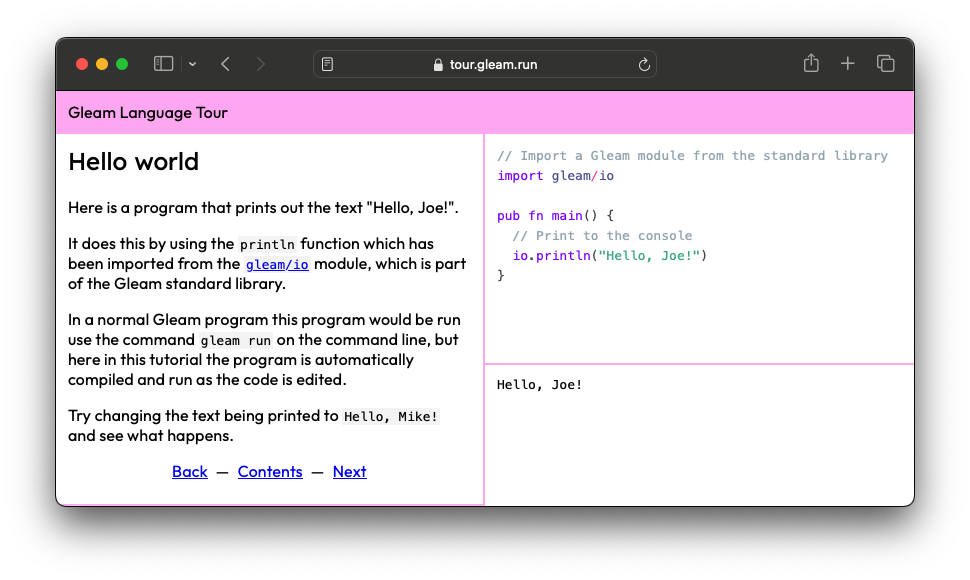Click the tour.gleam.run address field
This screenshot has width=970, height=580.
(485, 64)
